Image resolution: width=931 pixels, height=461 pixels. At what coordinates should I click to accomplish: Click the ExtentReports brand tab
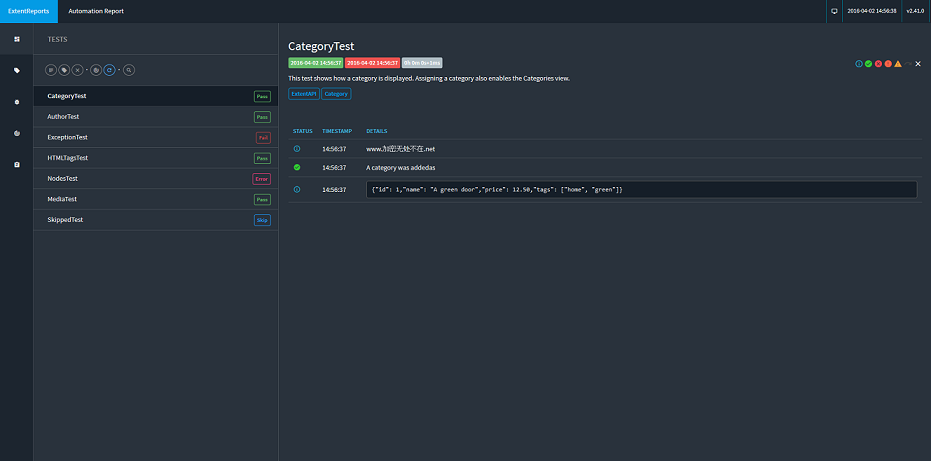coord(28,11)
